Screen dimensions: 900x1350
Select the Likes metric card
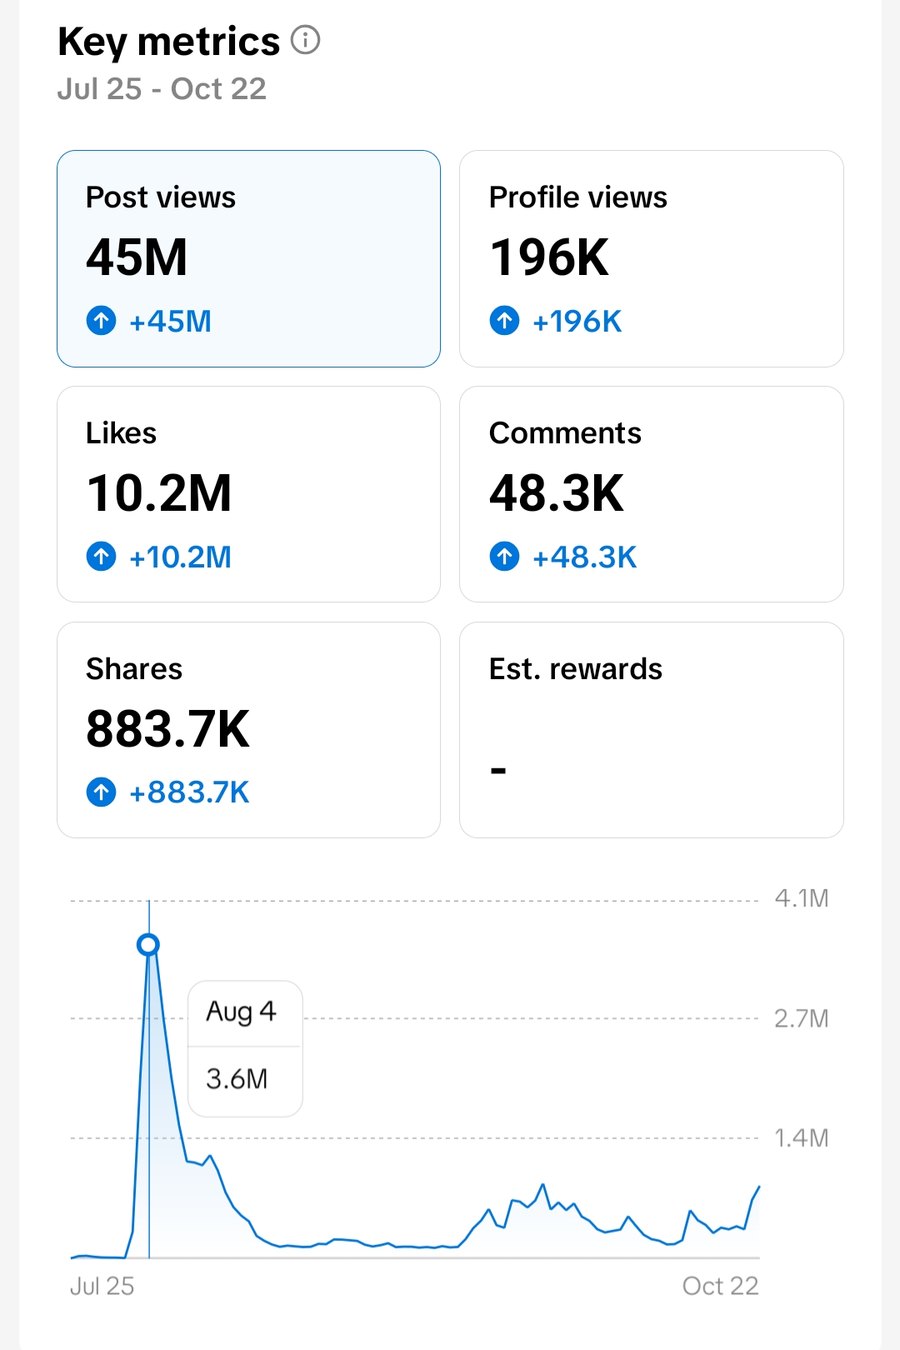[x=249, y=494]
